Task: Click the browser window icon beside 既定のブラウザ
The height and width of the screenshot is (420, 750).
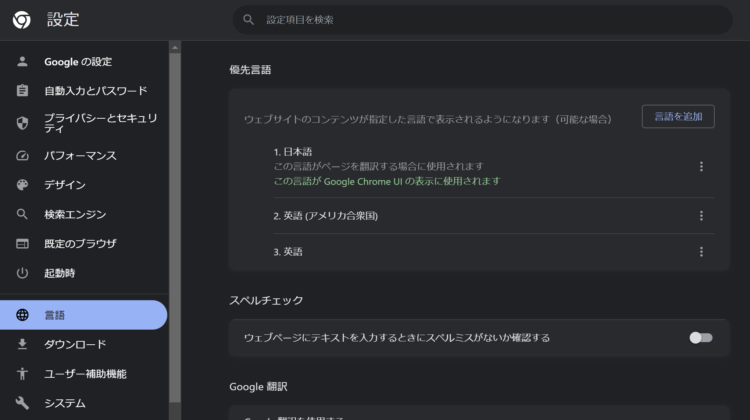Action: (x=22, y=243)
